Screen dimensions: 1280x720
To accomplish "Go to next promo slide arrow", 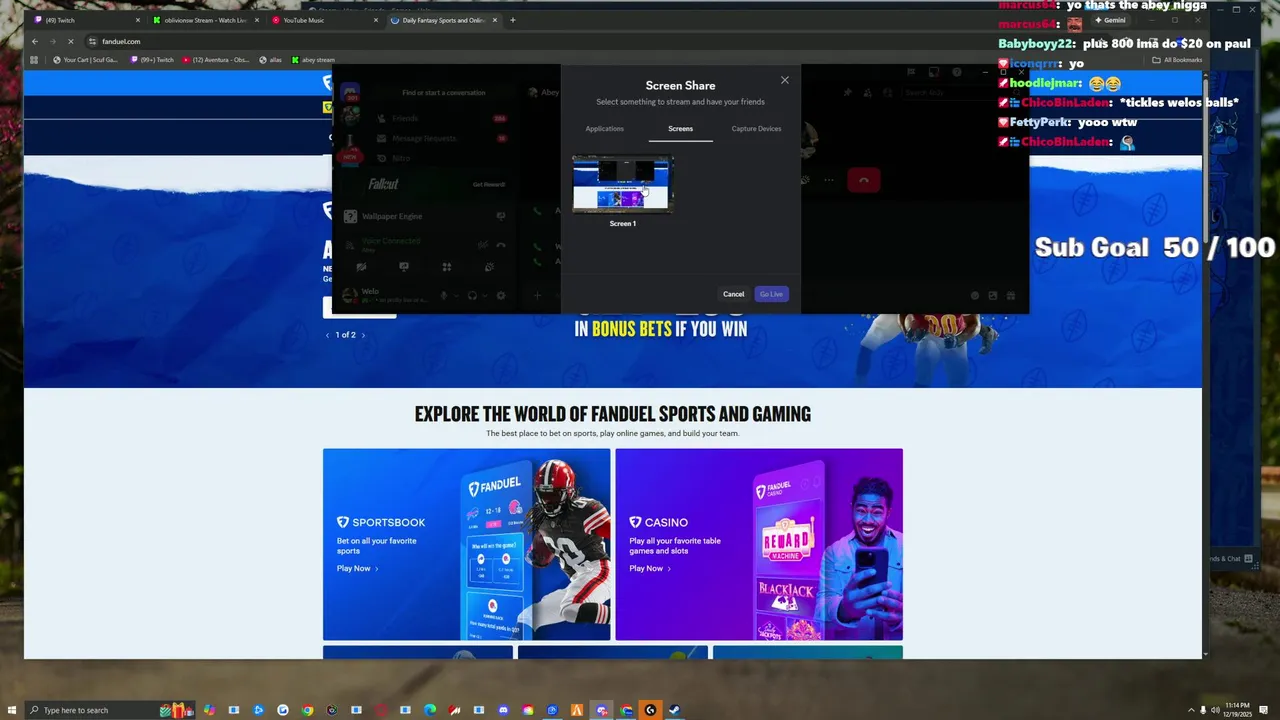I will pos(363,335).
